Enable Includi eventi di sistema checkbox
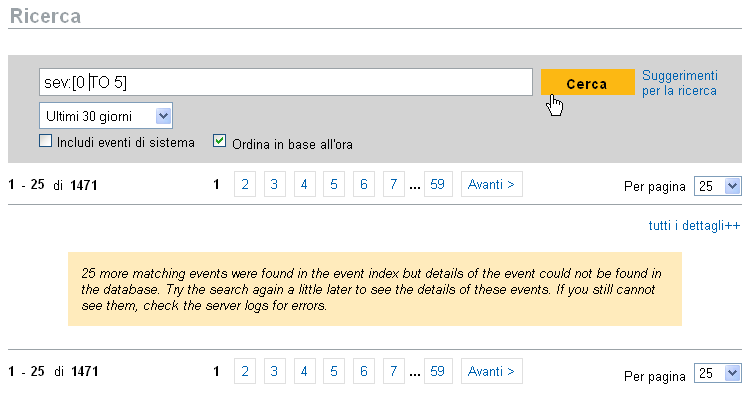 click(x=46, y=141)
